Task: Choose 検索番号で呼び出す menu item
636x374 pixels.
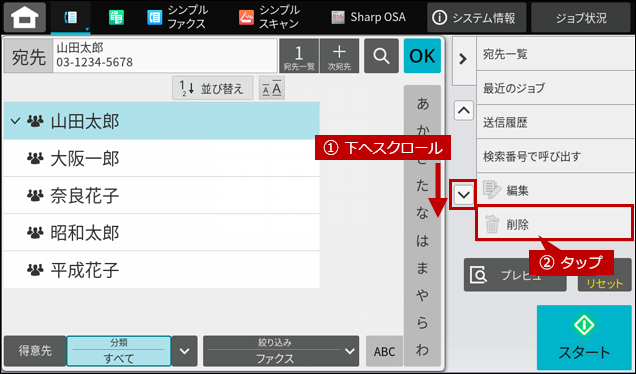Action: [555, 156]
